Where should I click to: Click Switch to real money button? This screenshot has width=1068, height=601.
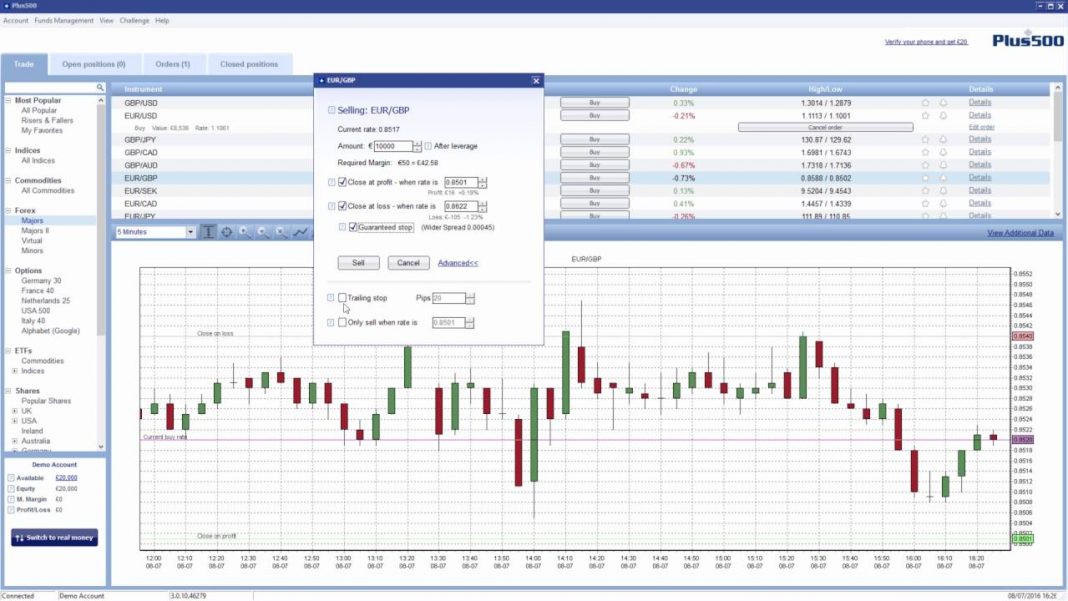(x=54, y=538)
